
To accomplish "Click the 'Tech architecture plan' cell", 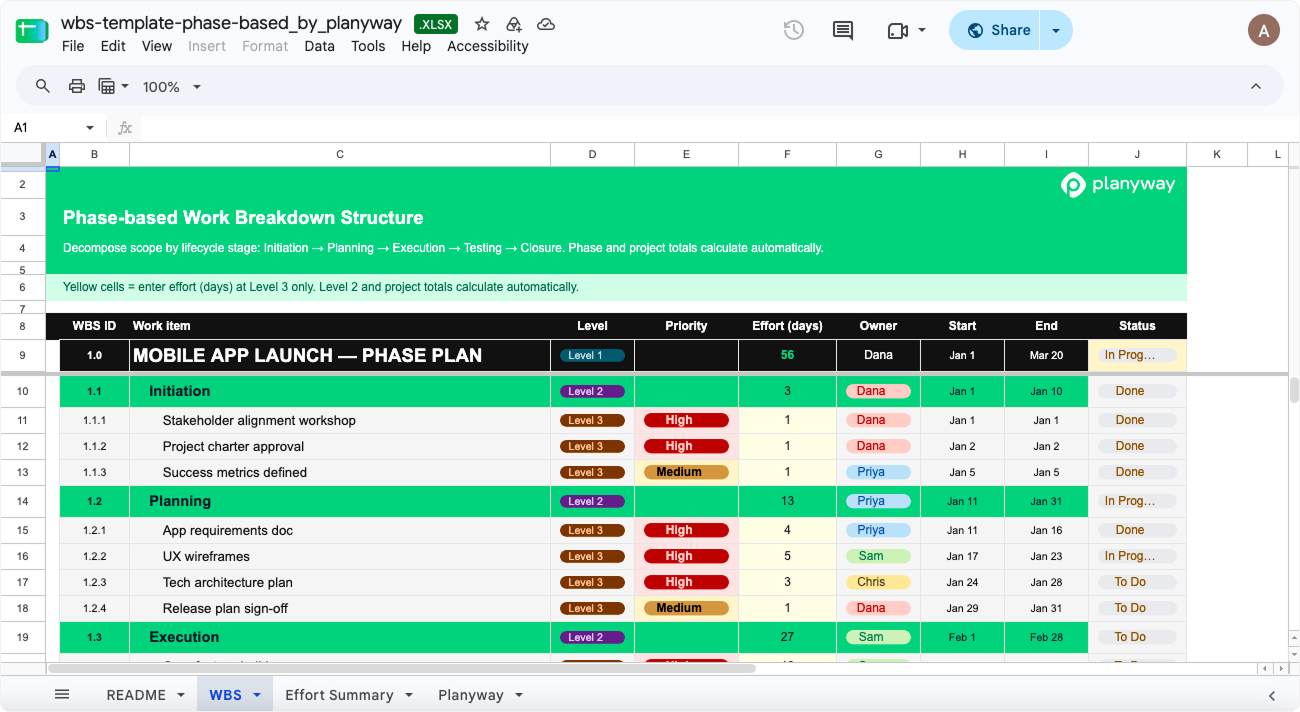I will tap(340, 583).
